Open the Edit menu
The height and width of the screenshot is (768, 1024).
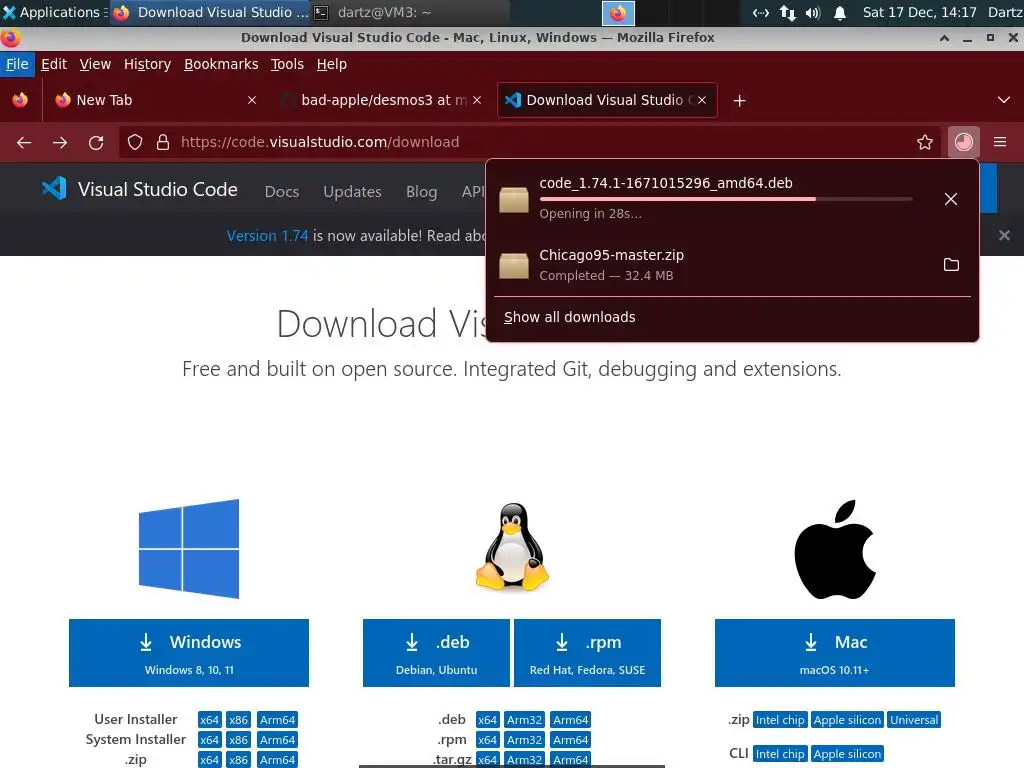click(x=54, y=64)
